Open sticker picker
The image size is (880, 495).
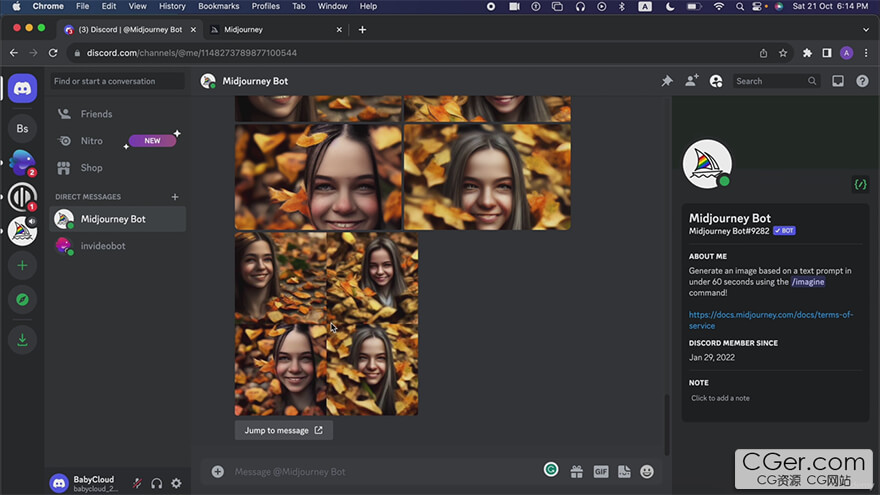point(624,471)
